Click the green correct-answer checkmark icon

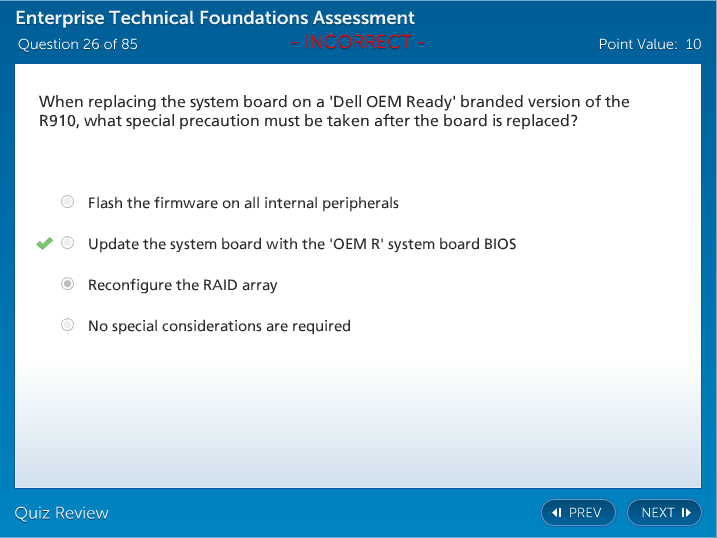pos(44,243)
